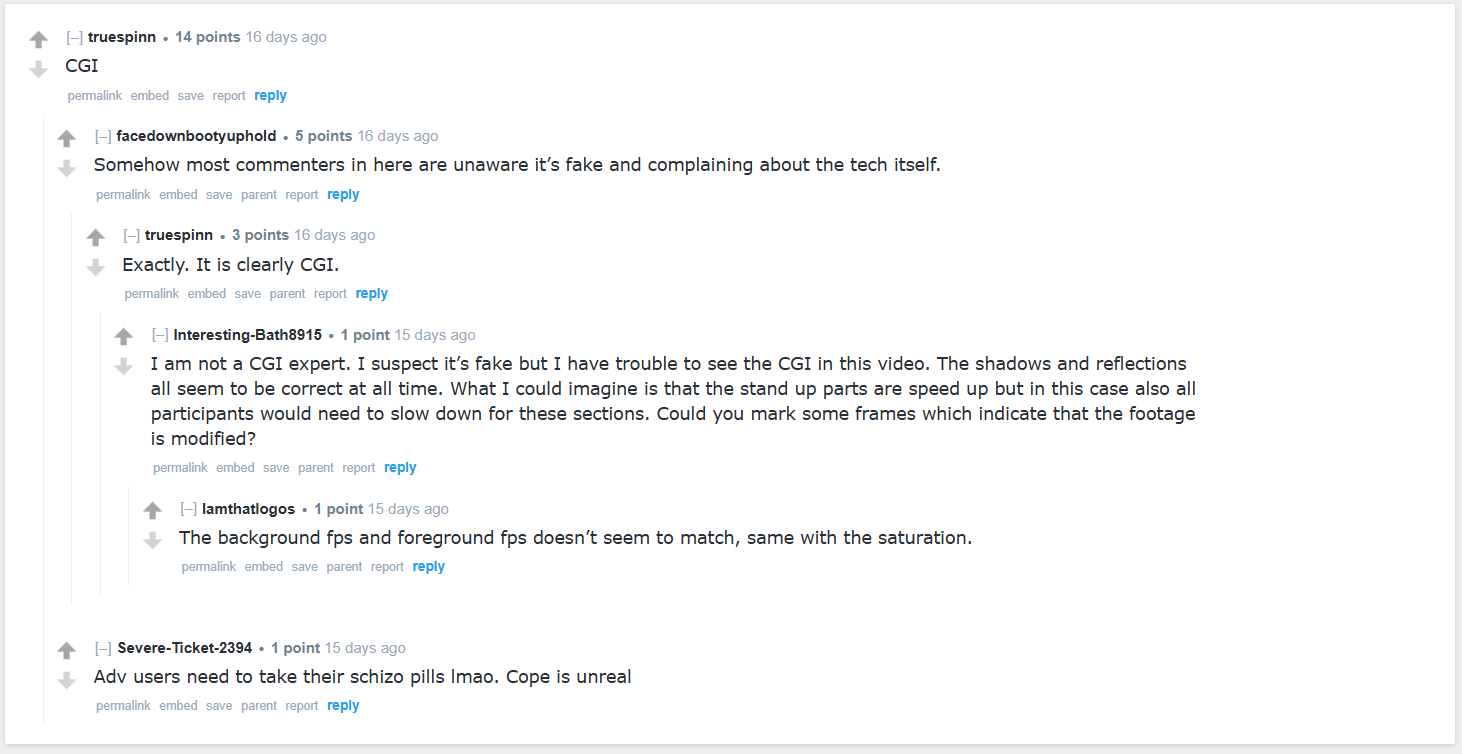The height and width of the screenshot is (754, 1462).
Task: Collapse the Iamthatlogos comment with [–]
Action: [x=189, y=509]
